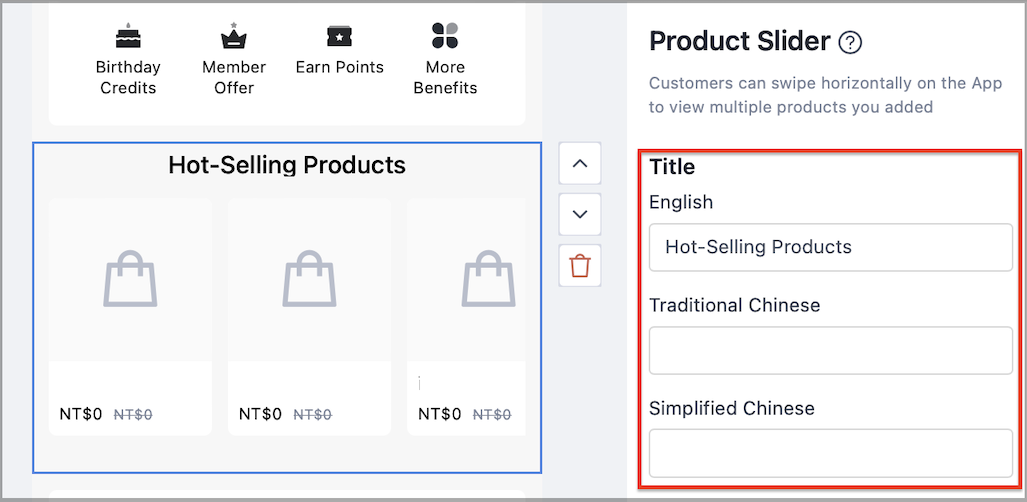This screenshot has width=1027, height=502.
Task: Click the Earn Points label
Action: click(339, 67)
